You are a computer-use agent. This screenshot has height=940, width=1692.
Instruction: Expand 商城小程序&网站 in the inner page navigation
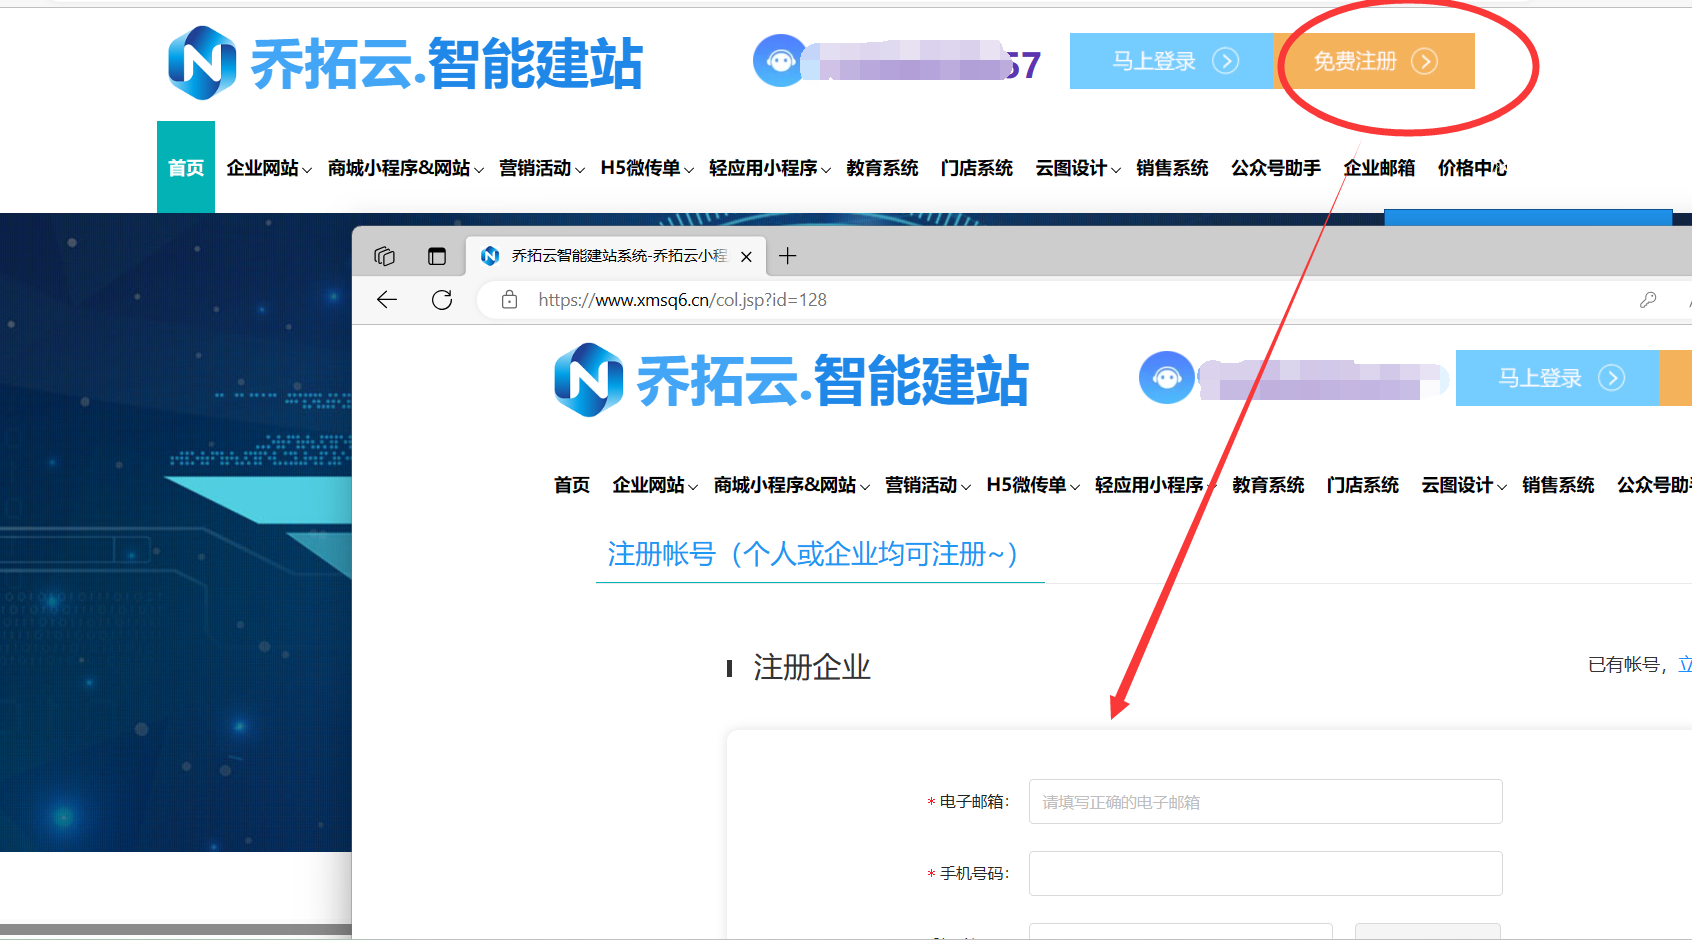pos(792,485)
